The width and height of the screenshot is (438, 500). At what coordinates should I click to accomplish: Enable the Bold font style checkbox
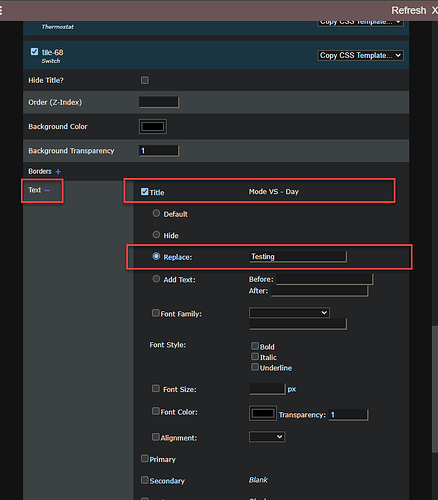click(x=255, y=346)
